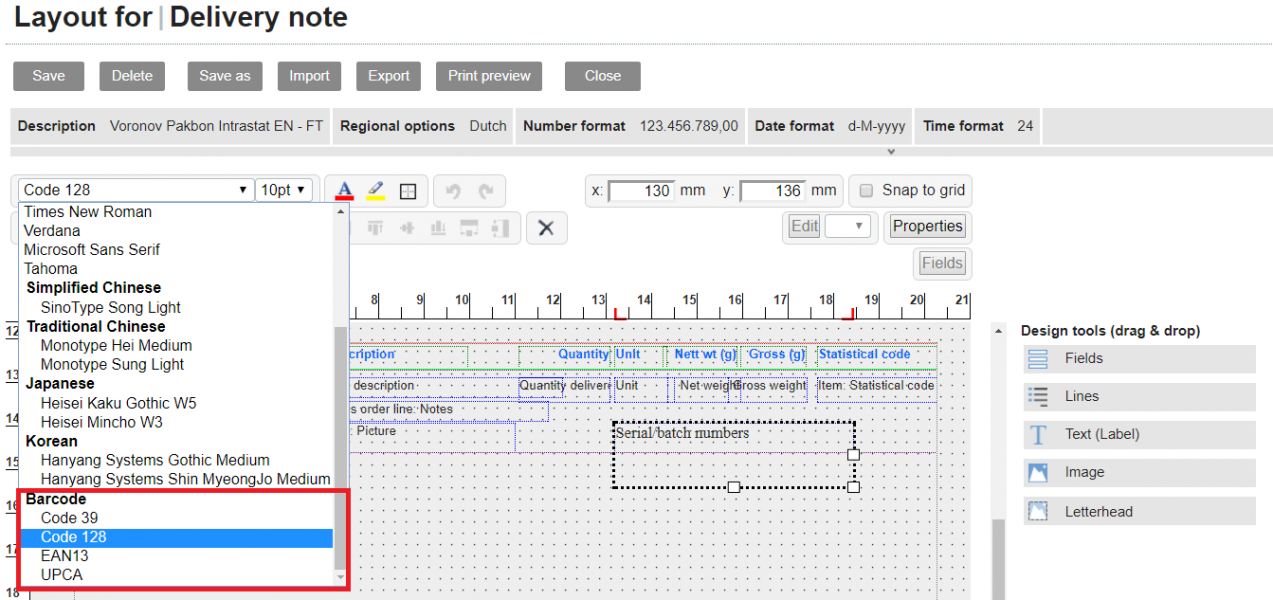This screenshot has width=1273, height=600.
Task: Select the Letterhead design tool
Action: pos(1139,511)
